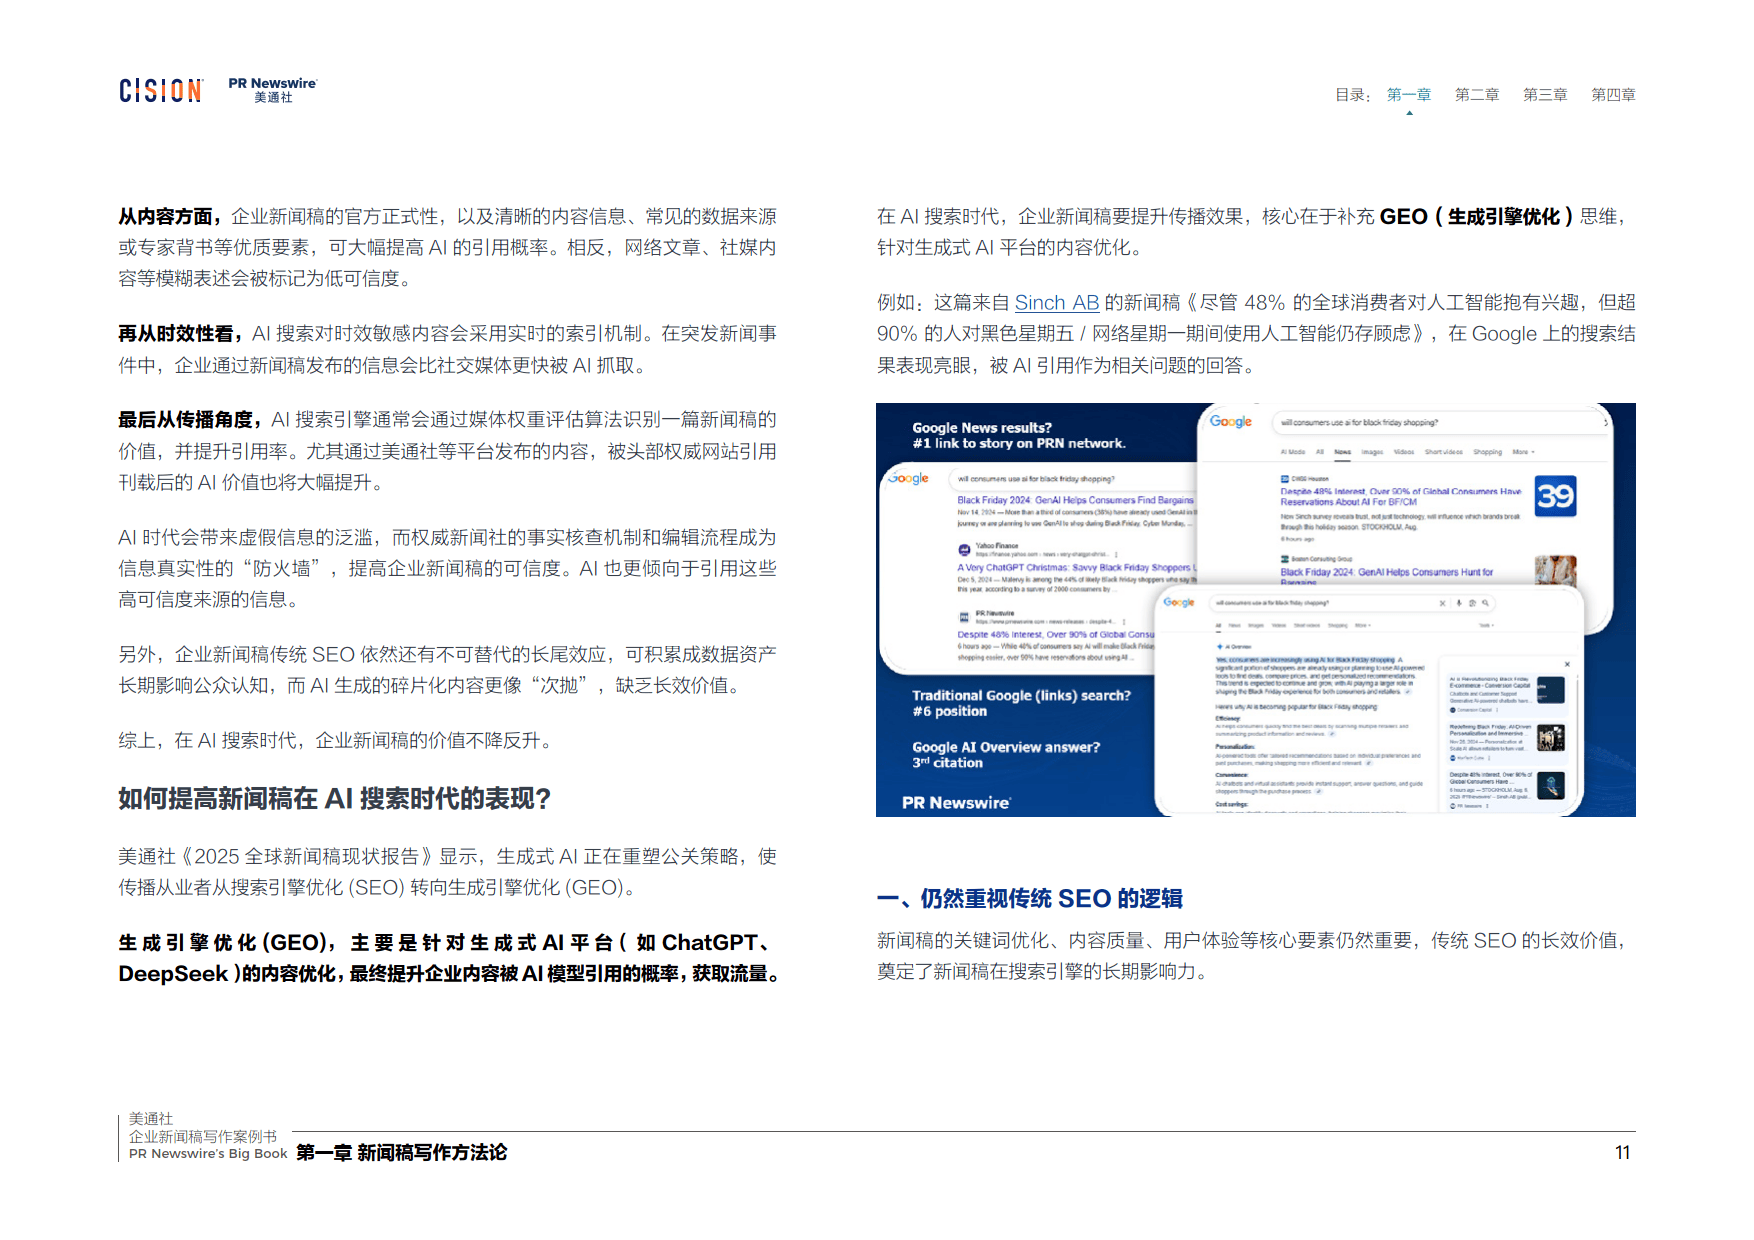Open the Sinch AB hyperlink
Image resolution: width=1754 pixels, height=1240 pixels.
pyautogui.click(x=1057, y=303)
